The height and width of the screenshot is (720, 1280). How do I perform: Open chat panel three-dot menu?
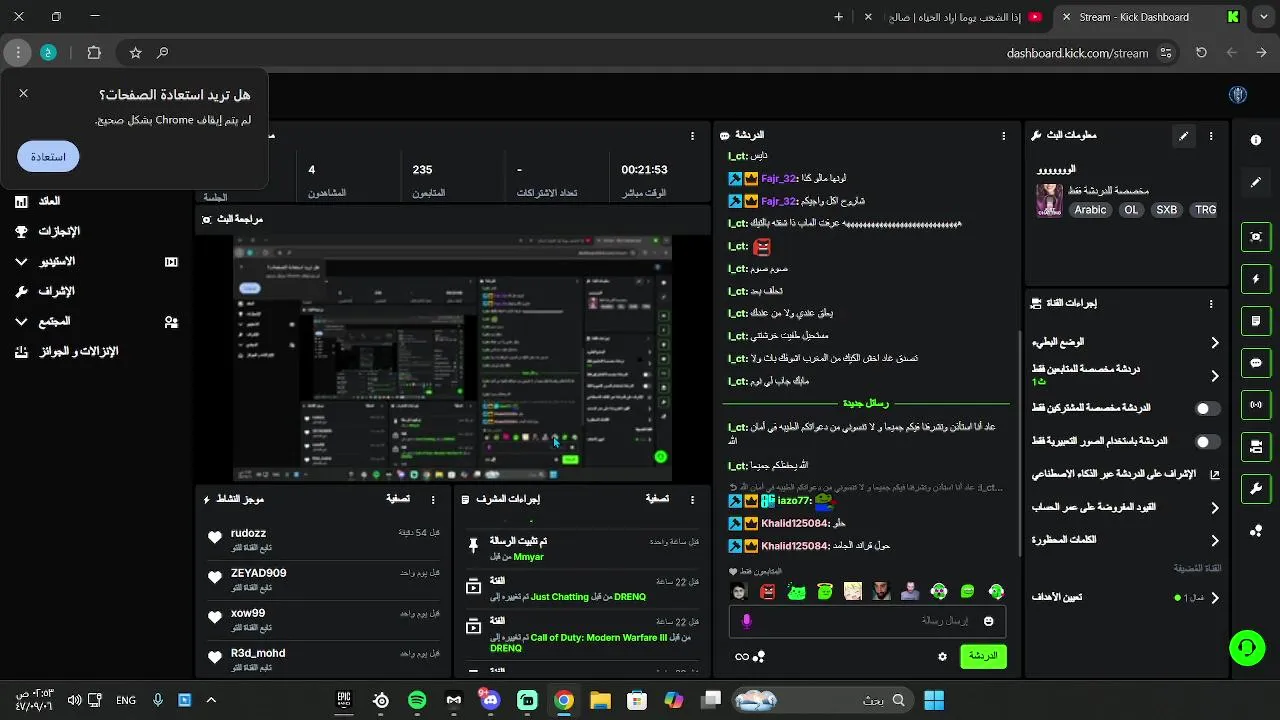click(1004, 136)
